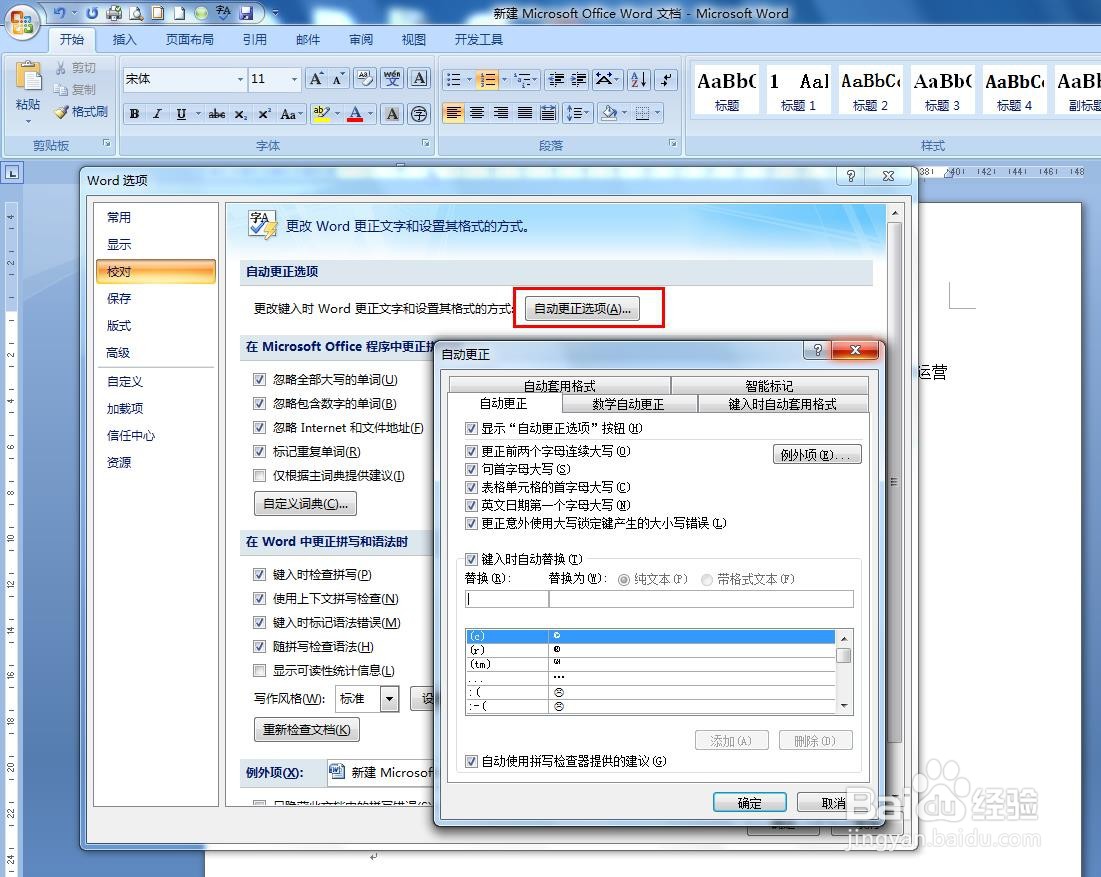Switch to 键入时自动套用格式 tab
Image resolution: width=1101 pixels, height=877 pixels.
pyautogui.click(x=782, y=404)
